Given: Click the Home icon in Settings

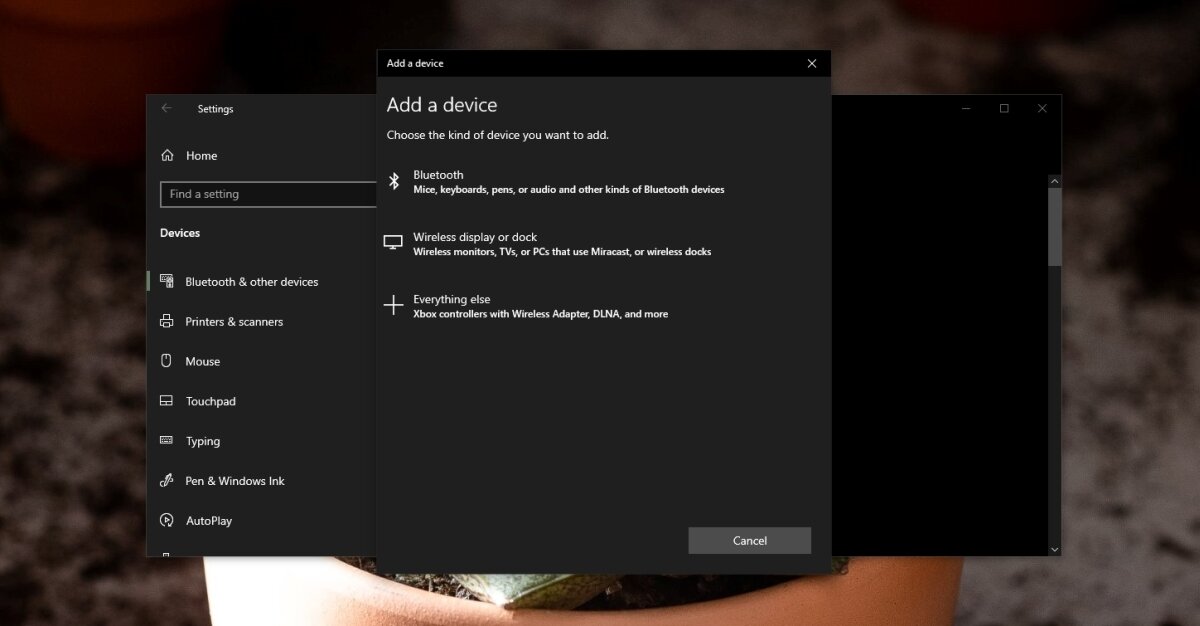Looking at the screenshot, I should click(x=167, y=156).
